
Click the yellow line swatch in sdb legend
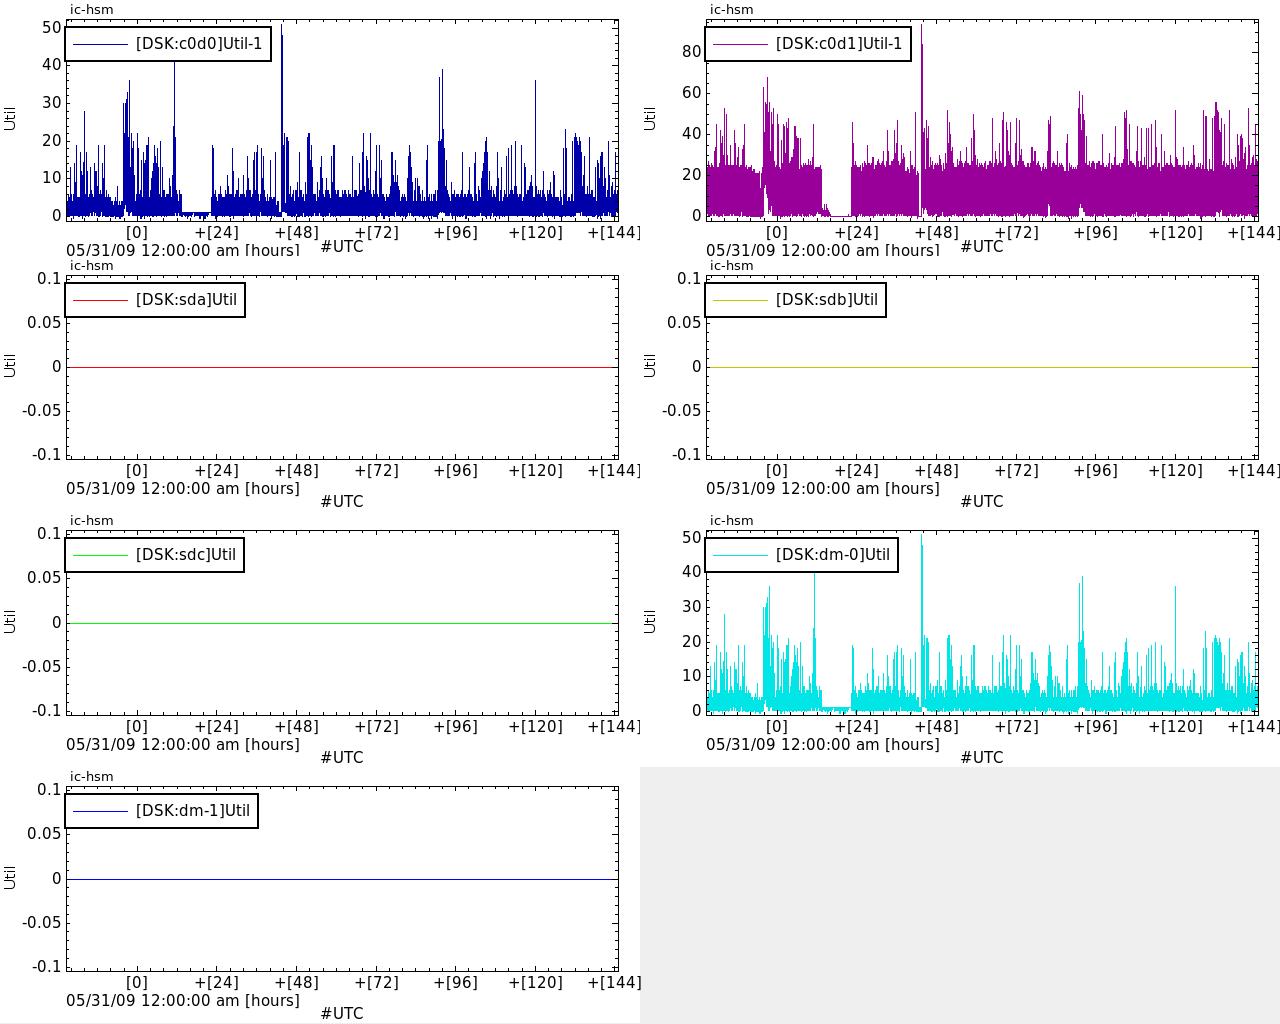[x=740, y=300]
